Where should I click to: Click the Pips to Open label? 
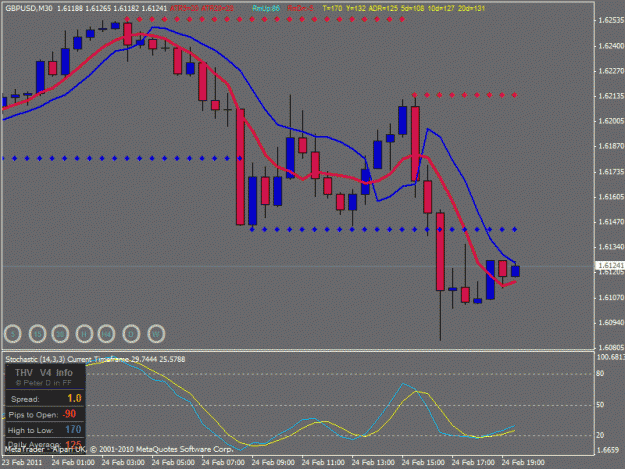[x=33, y=415]
